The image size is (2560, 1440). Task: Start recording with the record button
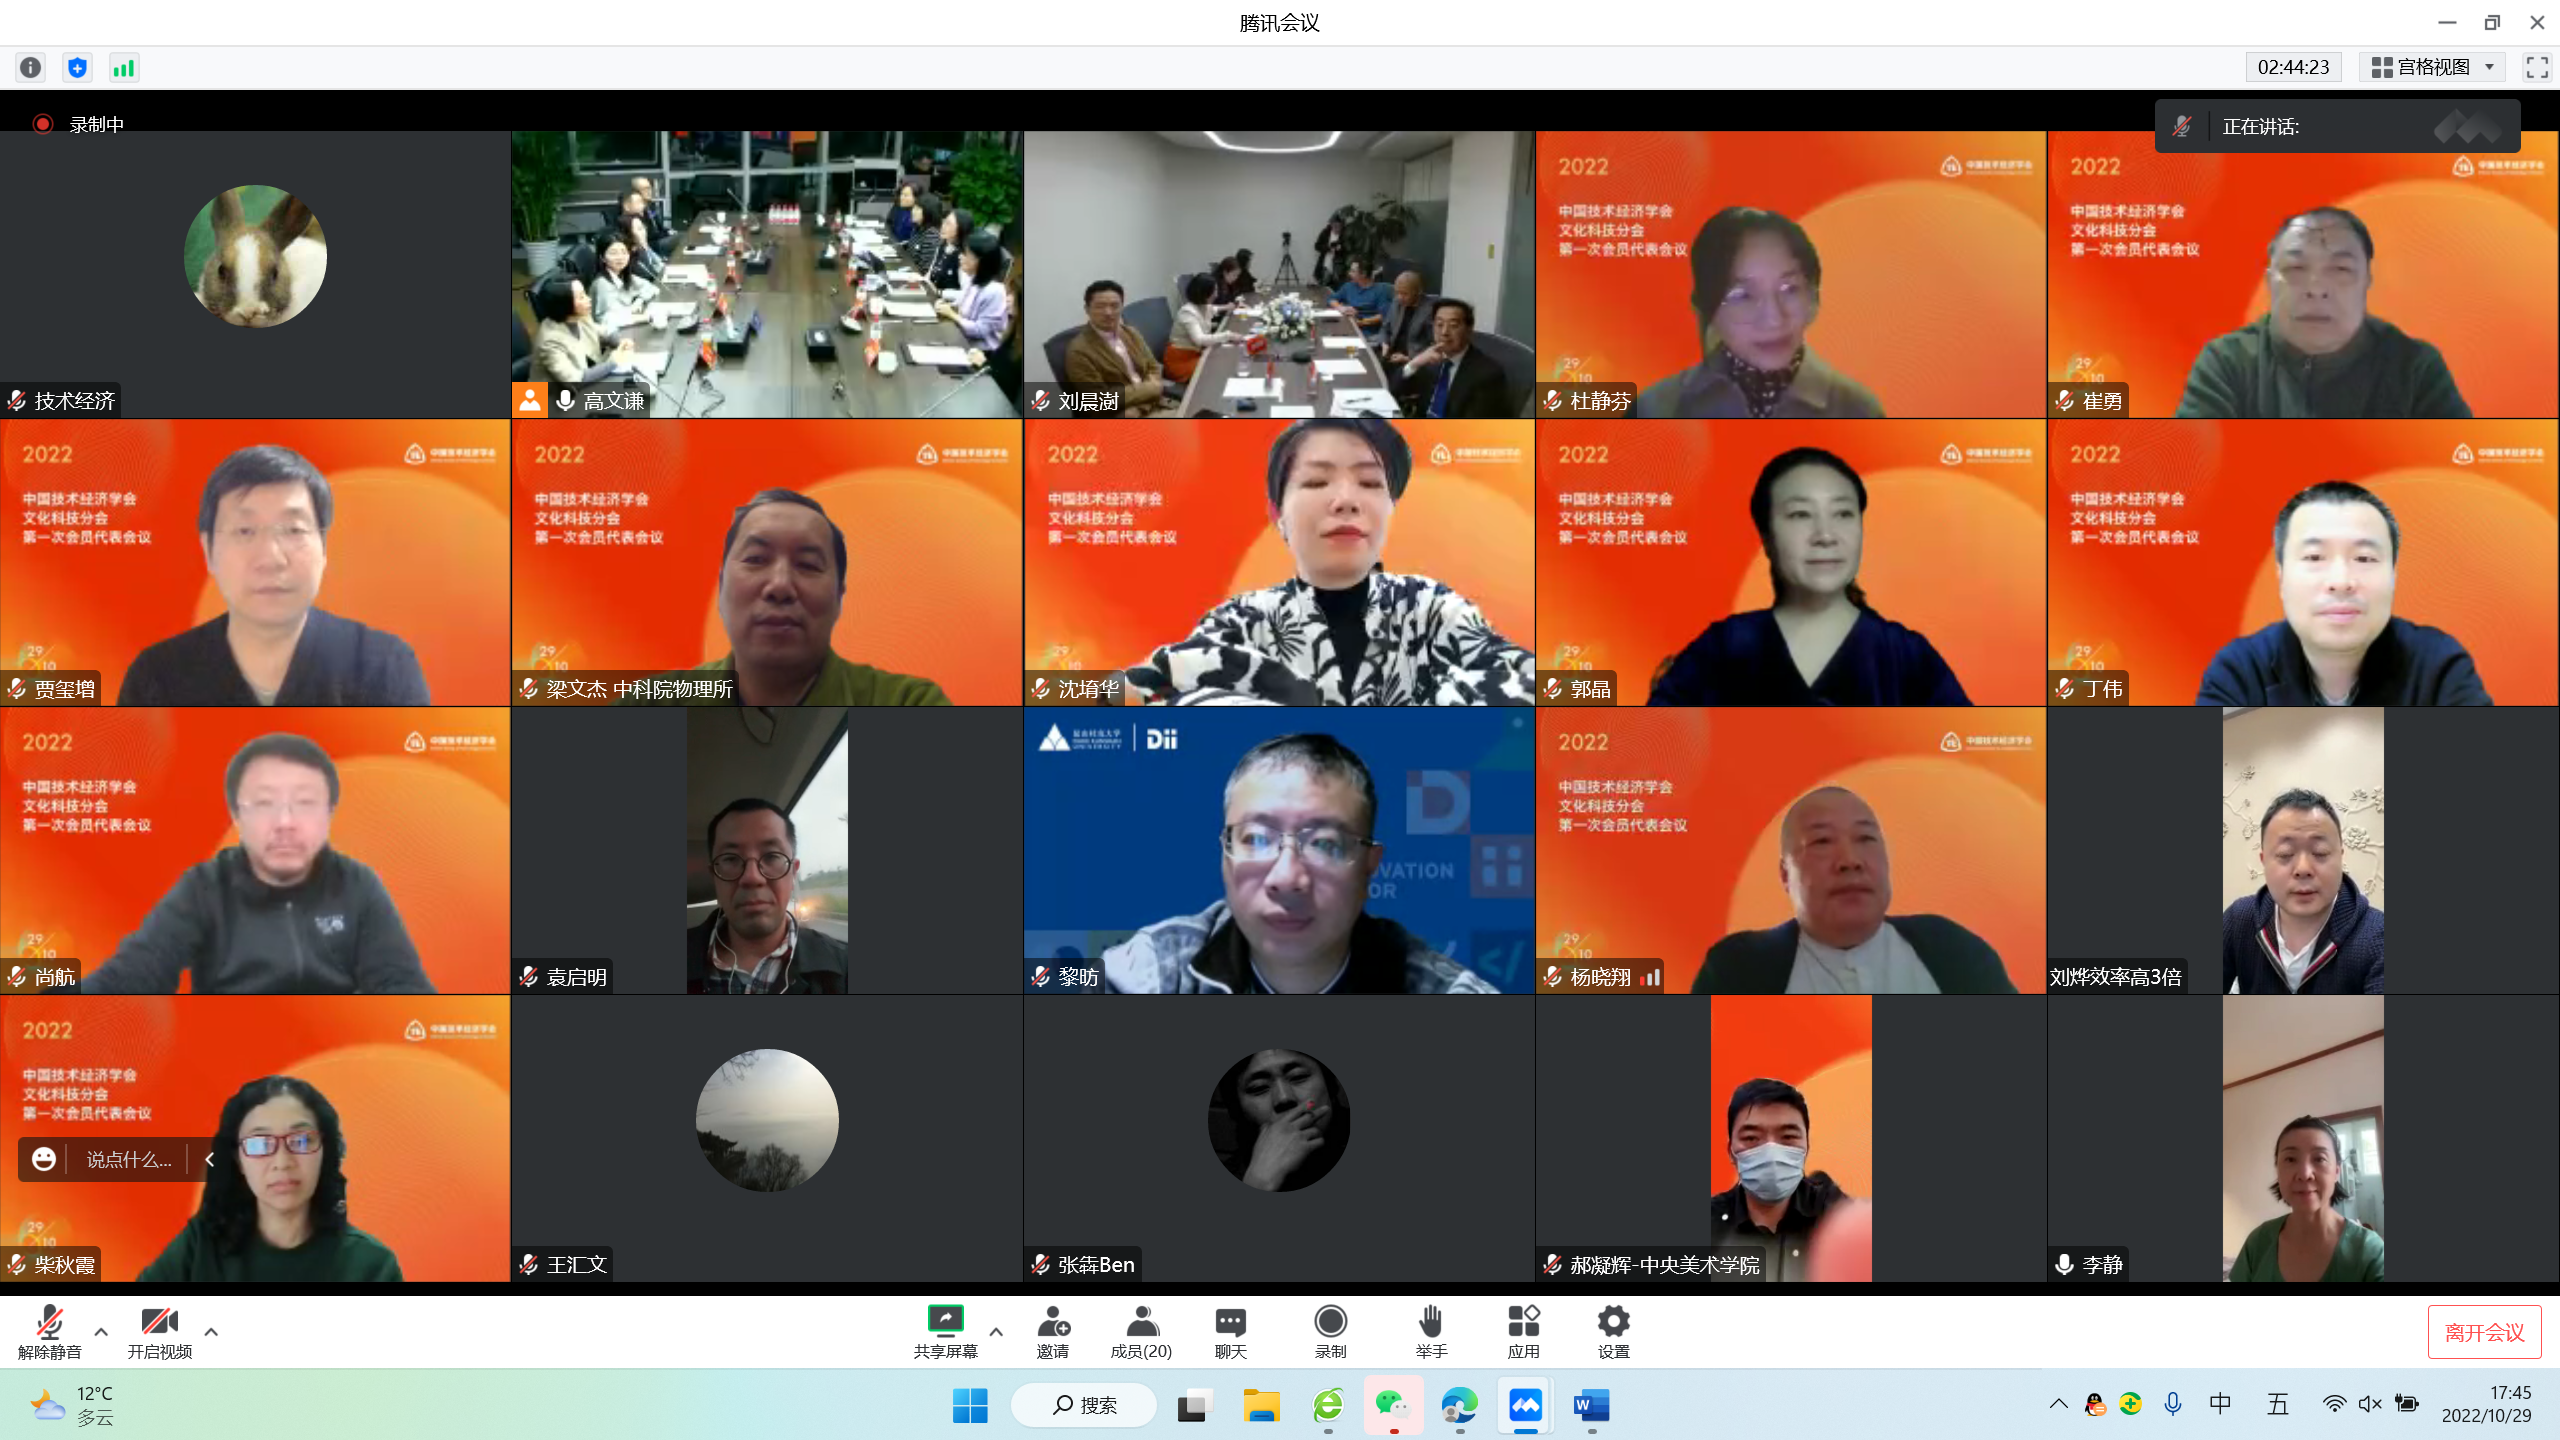[1330, 1321]
